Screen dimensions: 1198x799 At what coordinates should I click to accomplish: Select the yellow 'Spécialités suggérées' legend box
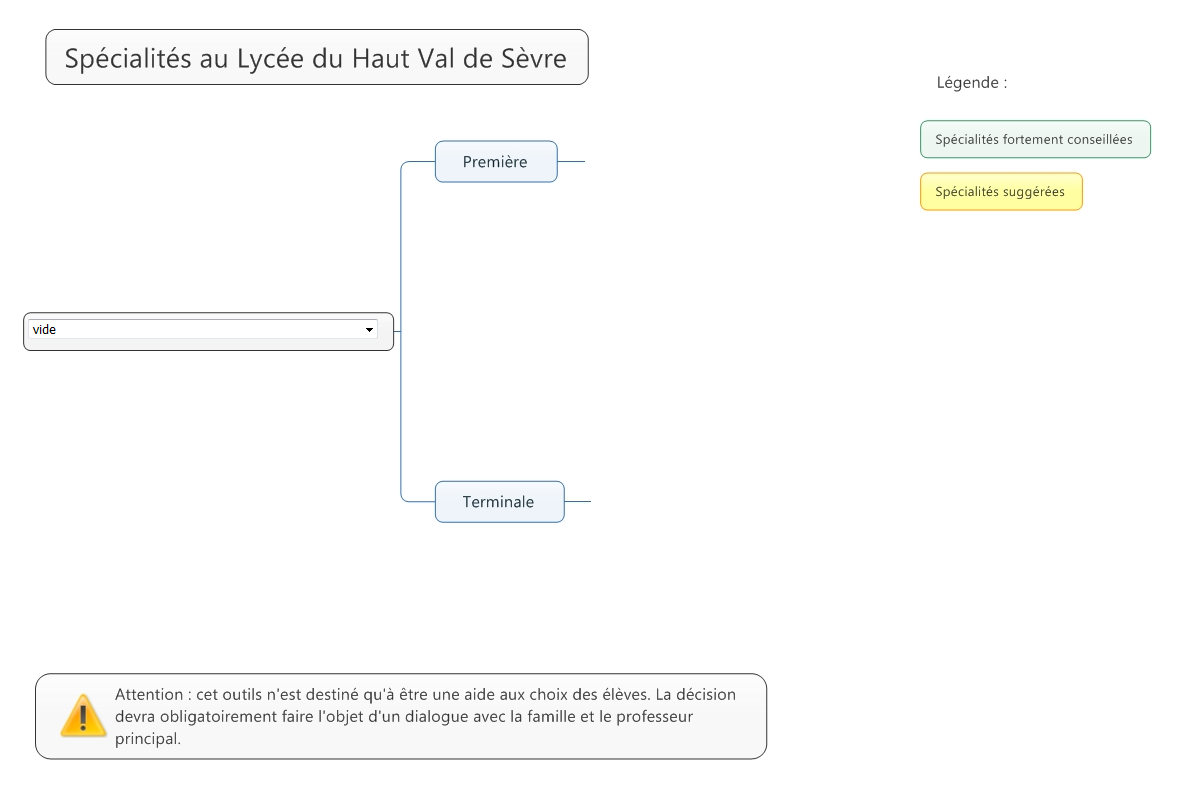coord(1001,192)
